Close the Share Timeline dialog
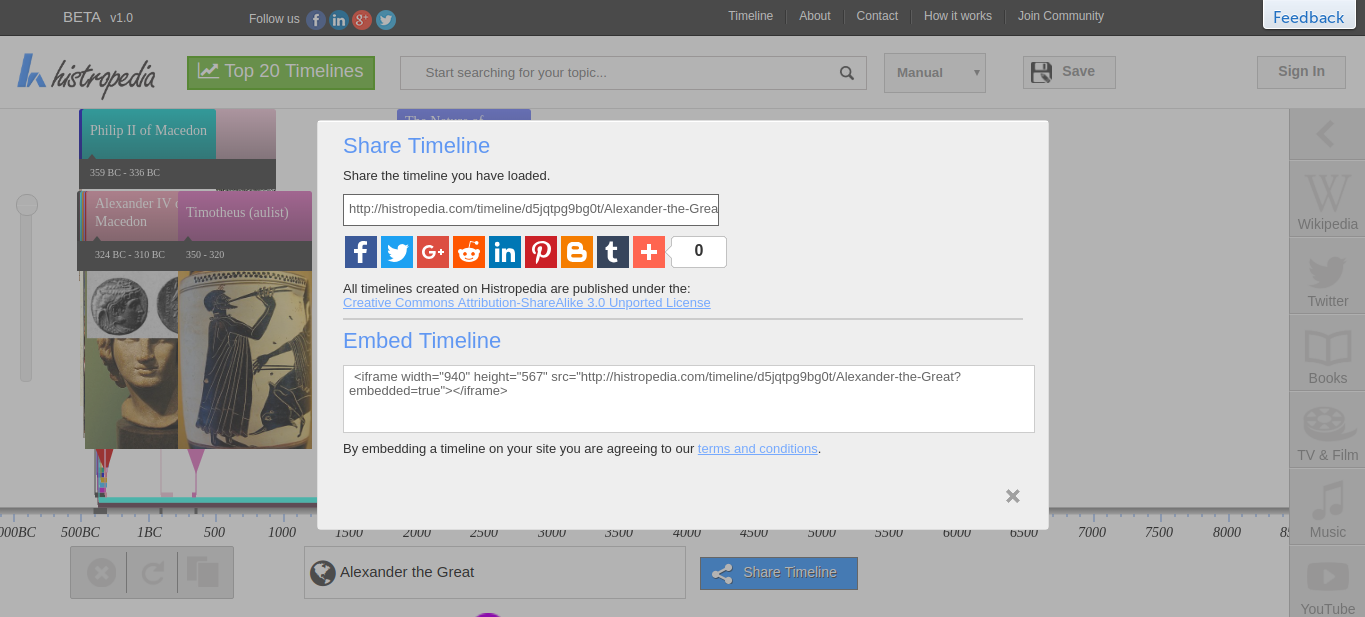This screenshot has width=1365, height=617. click(1013, 496)
